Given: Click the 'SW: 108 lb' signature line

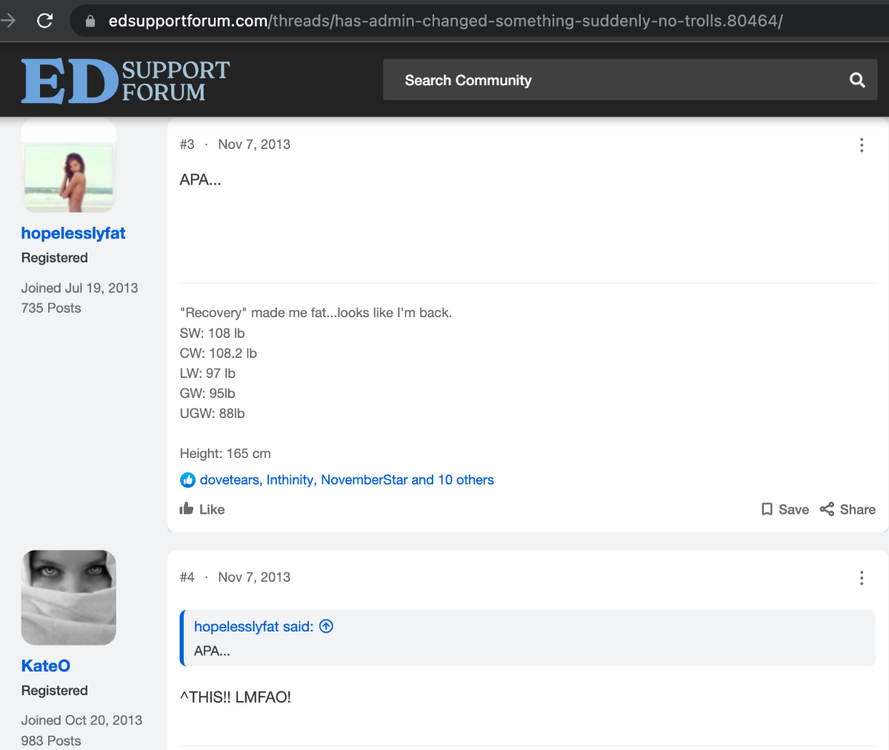Looking at the screenshot, I should pyautogui.click(x=212, y=333).
